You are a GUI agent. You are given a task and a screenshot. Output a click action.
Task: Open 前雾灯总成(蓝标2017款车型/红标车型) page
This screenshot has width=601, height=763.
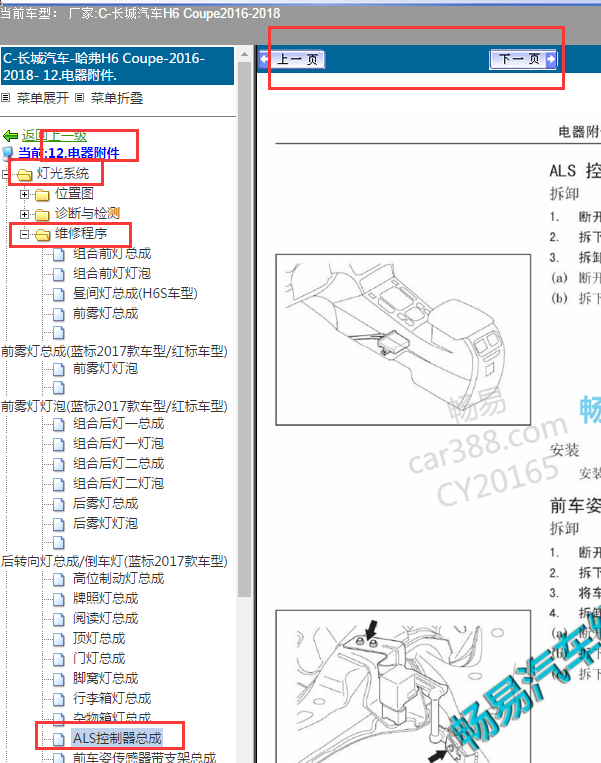(114, 351)
